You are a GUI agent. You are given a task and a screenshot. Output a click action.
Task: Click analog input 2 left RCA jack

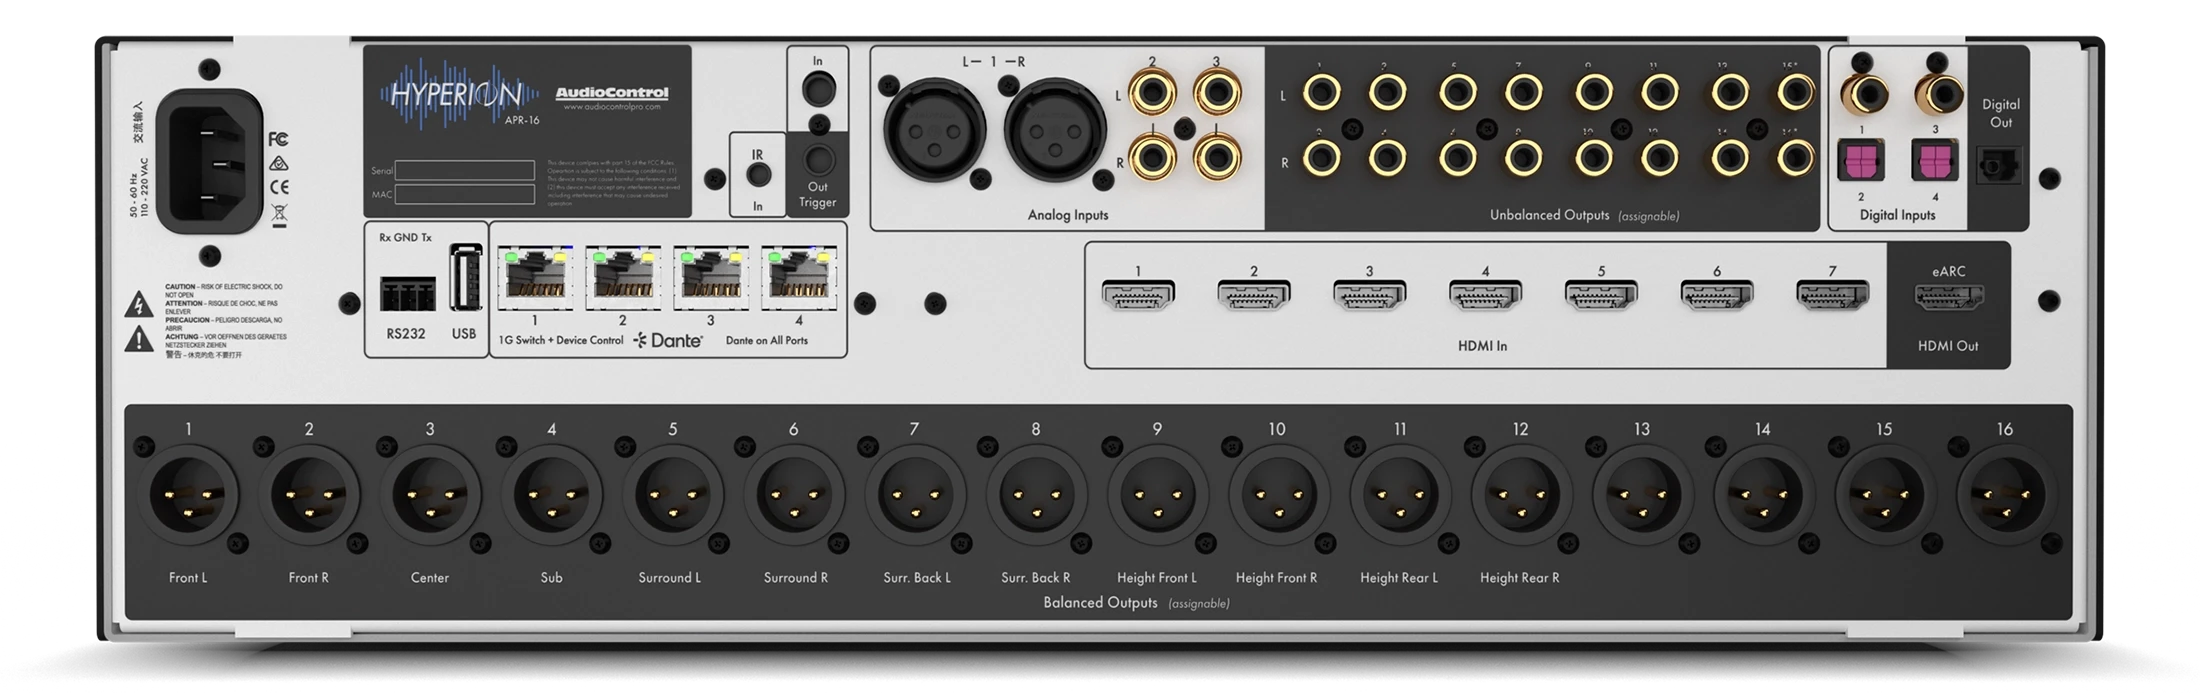[x=1152, y=95]
